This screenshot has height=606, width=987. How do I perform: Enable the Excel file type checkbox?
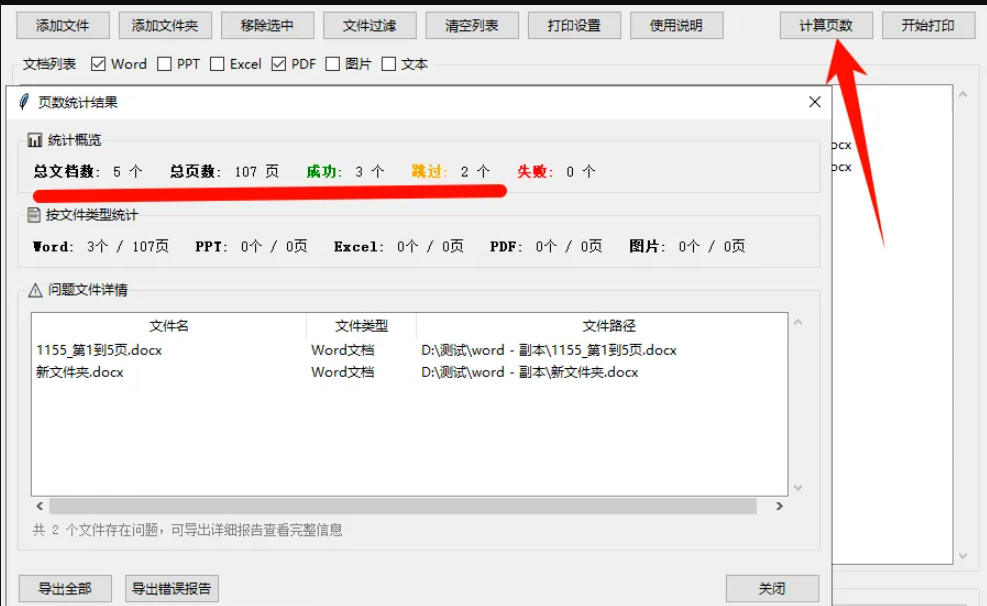[217, 64]
